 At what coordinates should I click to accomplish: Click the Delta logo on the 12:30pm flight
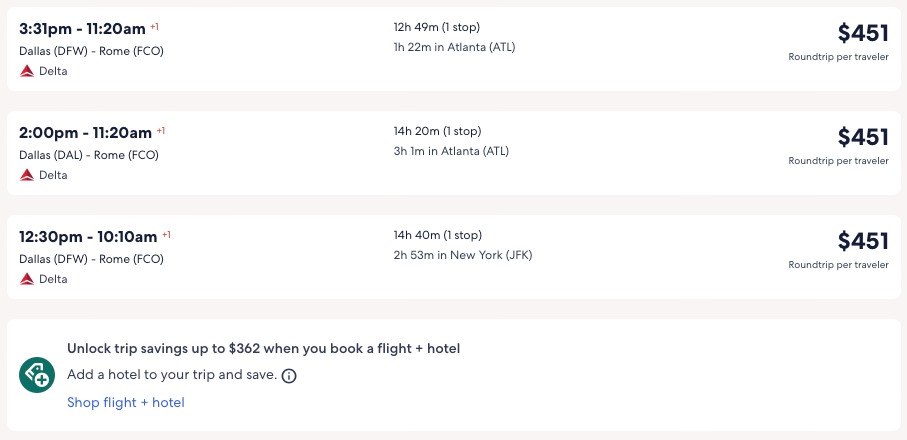point(27,279)
